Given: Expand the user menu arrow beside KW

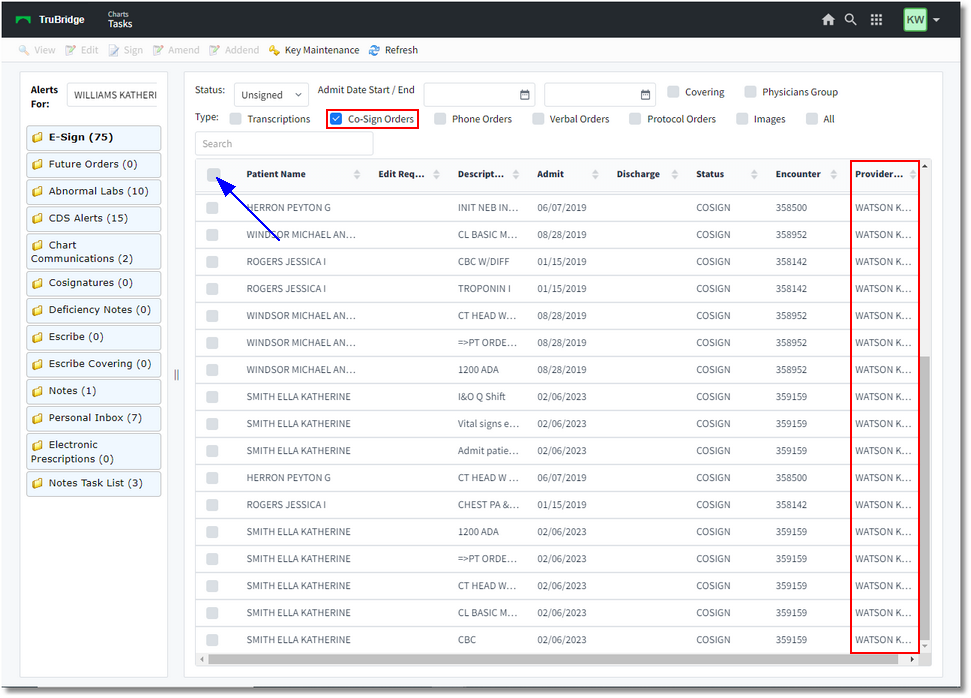Looking at the screenshot, I should tap(936, 20).
